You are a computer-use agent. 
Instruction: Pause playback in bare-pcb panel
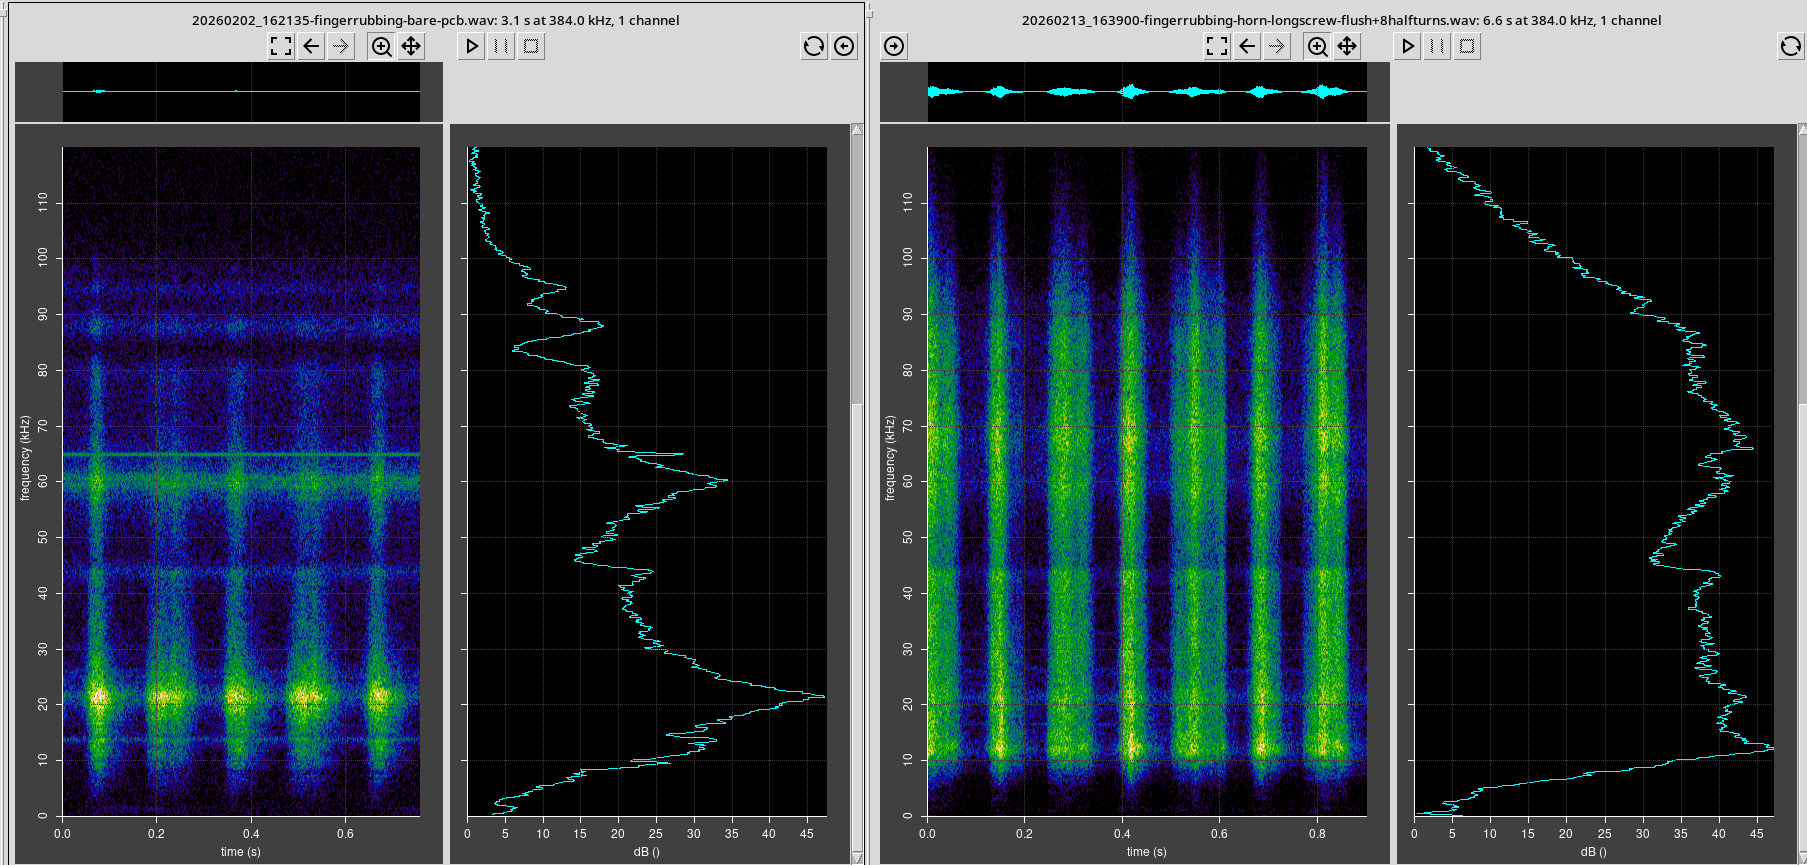click(x=501, y=46)
